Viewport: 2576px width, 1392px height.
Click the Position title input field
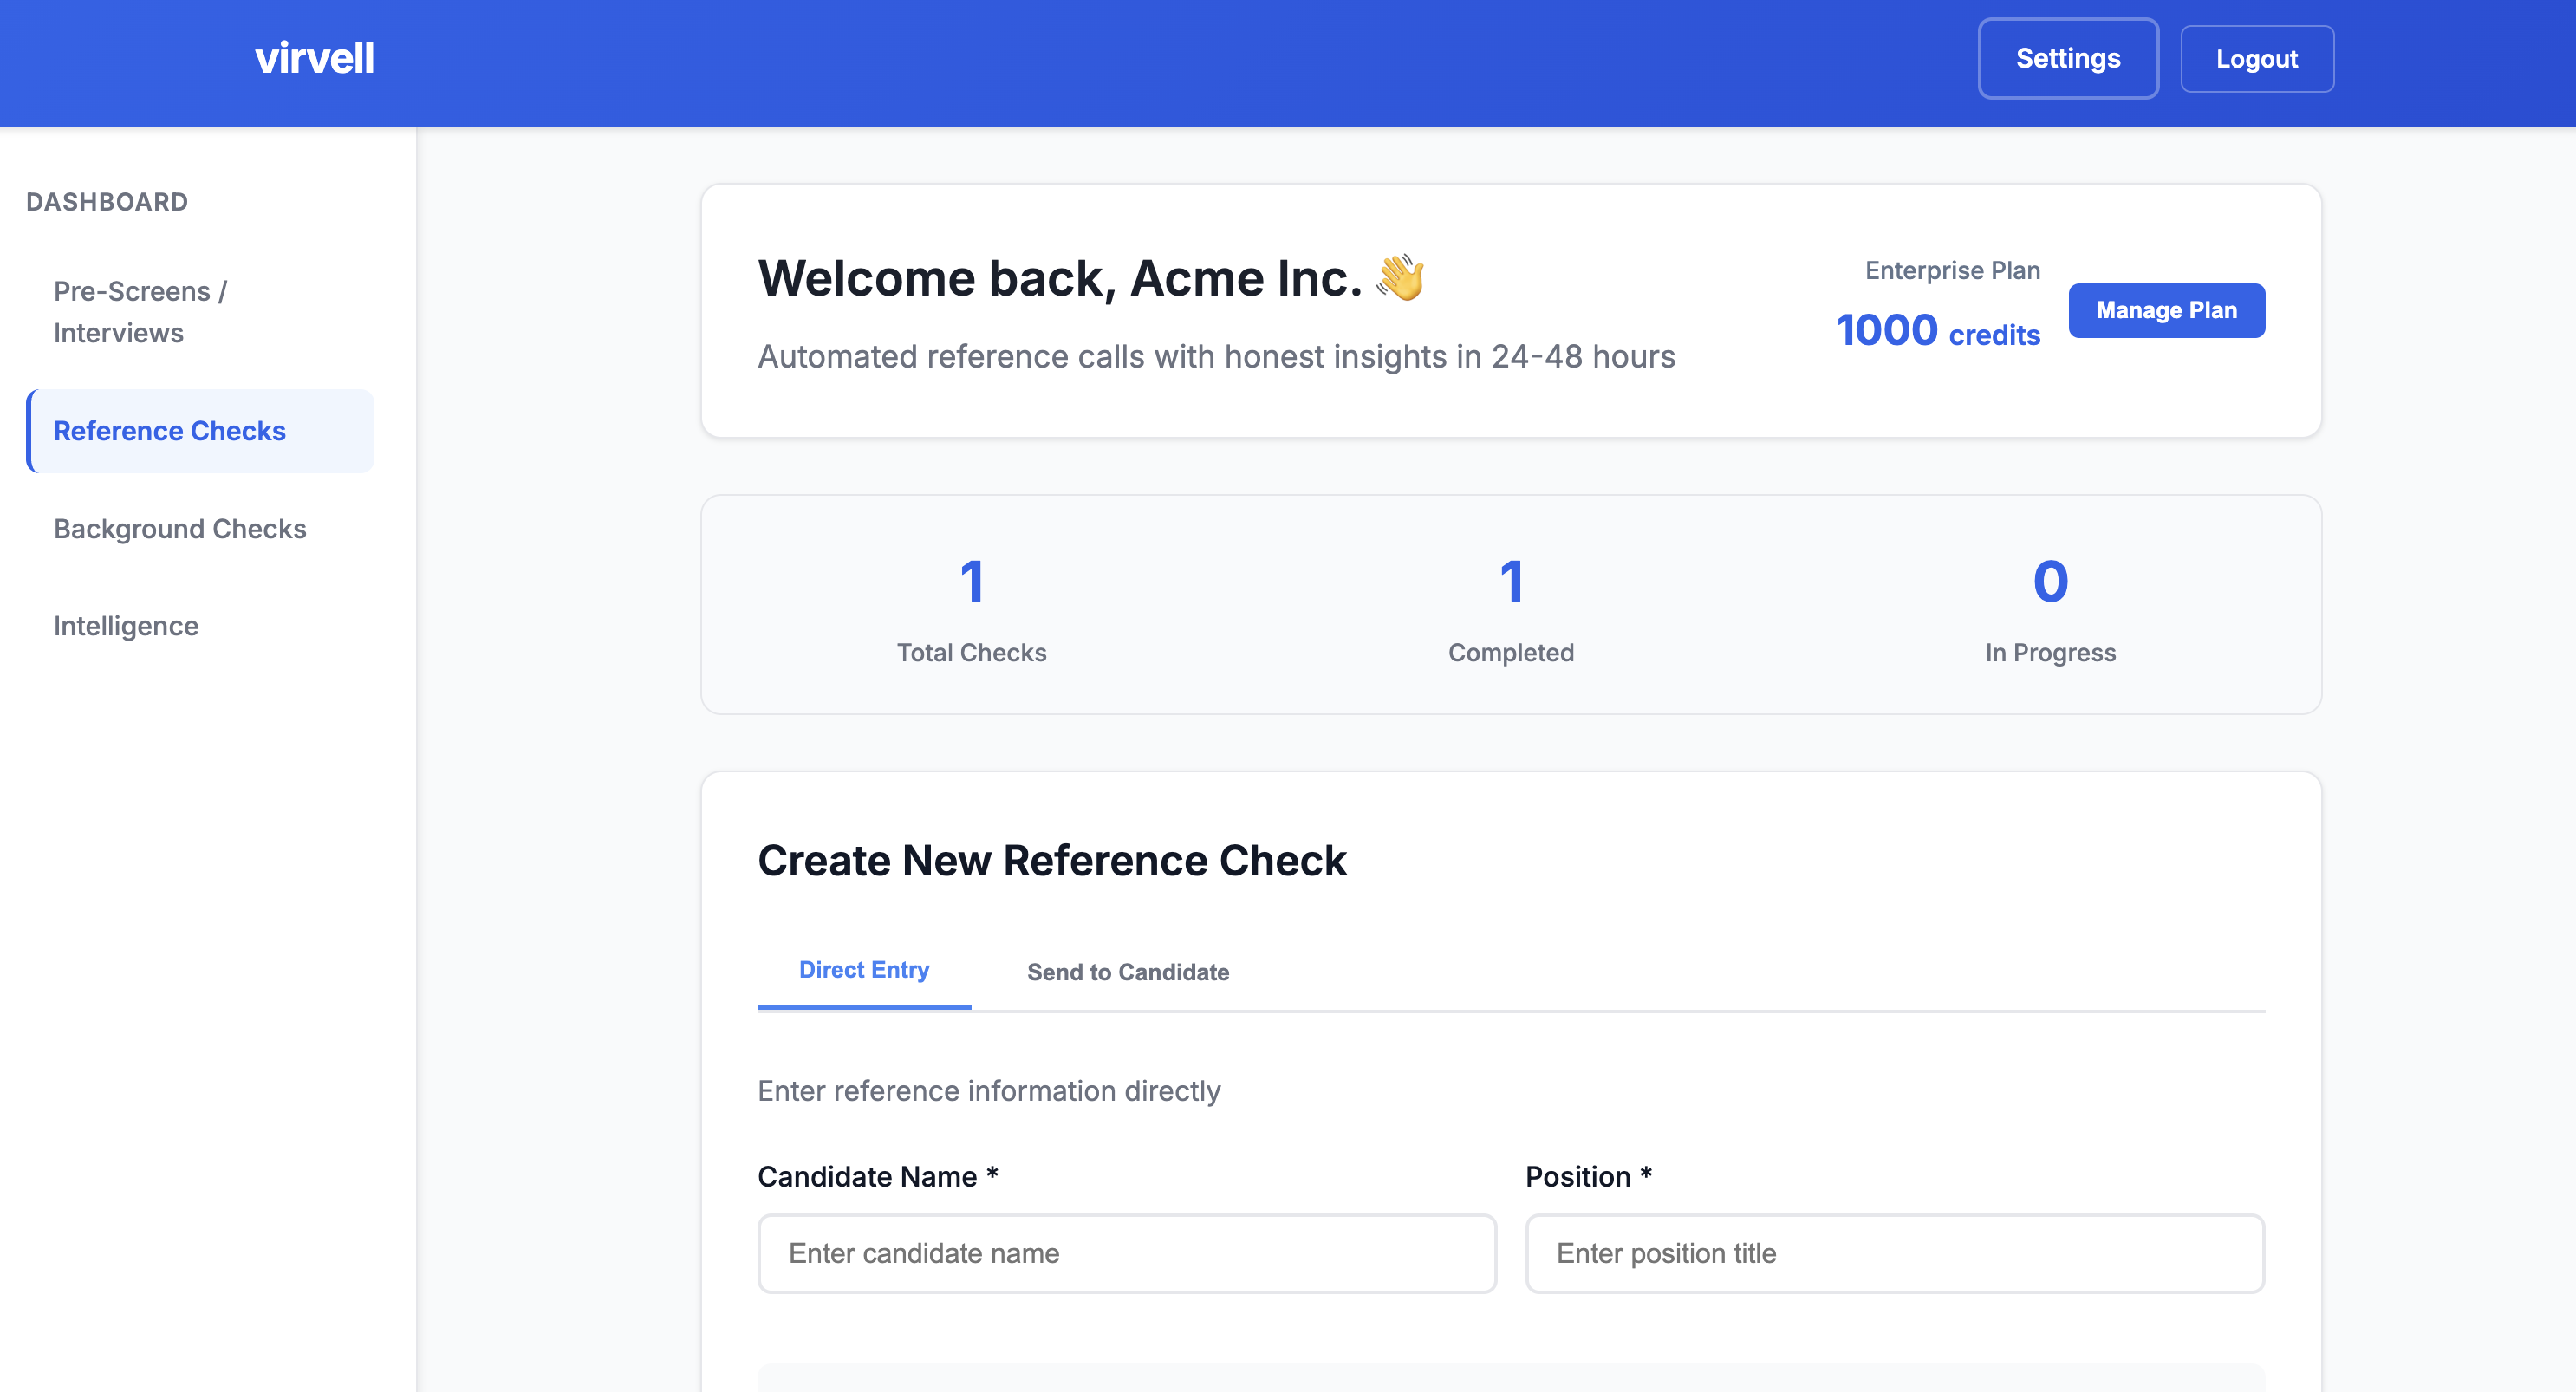[1894, 1253]
